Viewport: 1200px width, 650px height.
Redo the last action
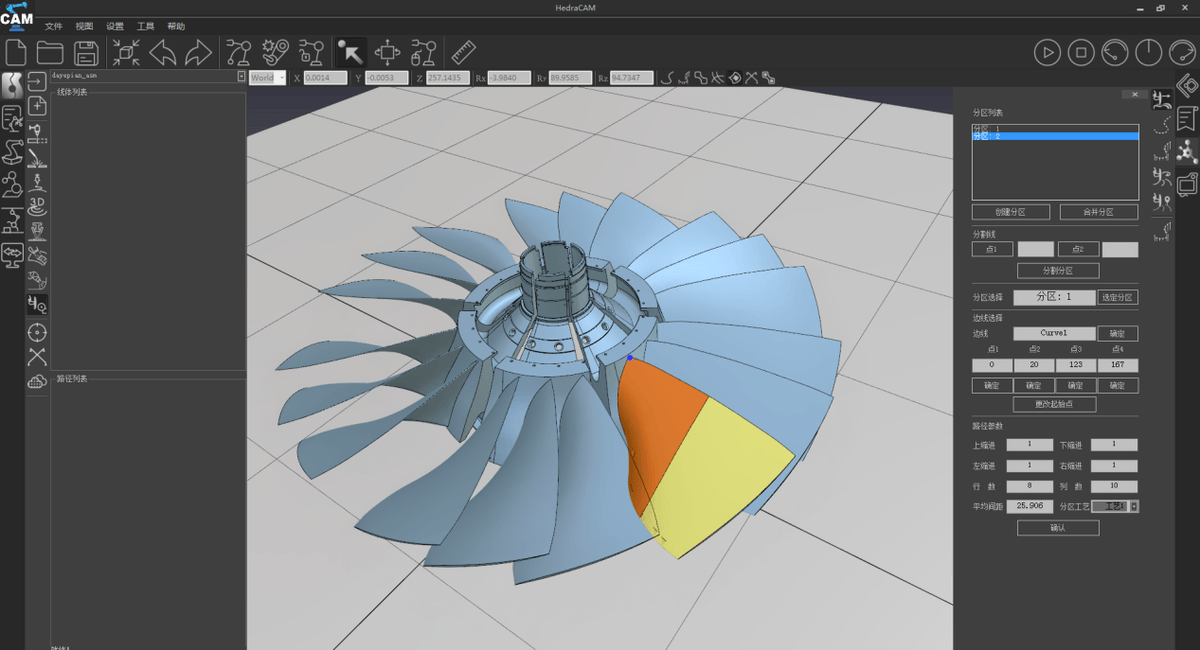click(199, 52)
